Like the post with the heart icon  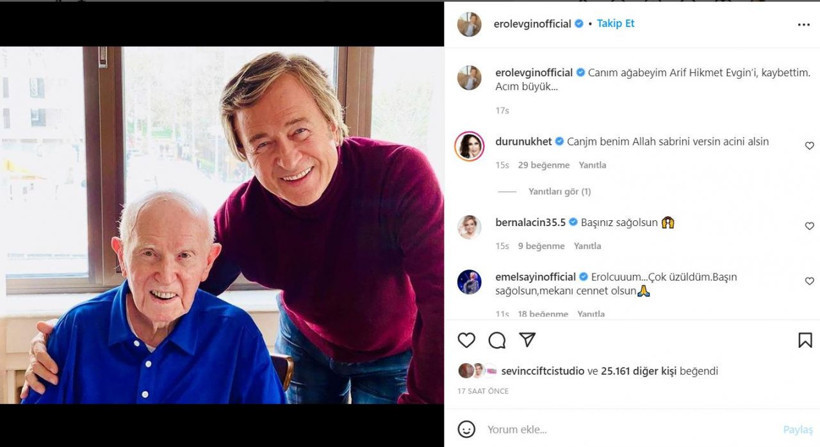point(466,341)
